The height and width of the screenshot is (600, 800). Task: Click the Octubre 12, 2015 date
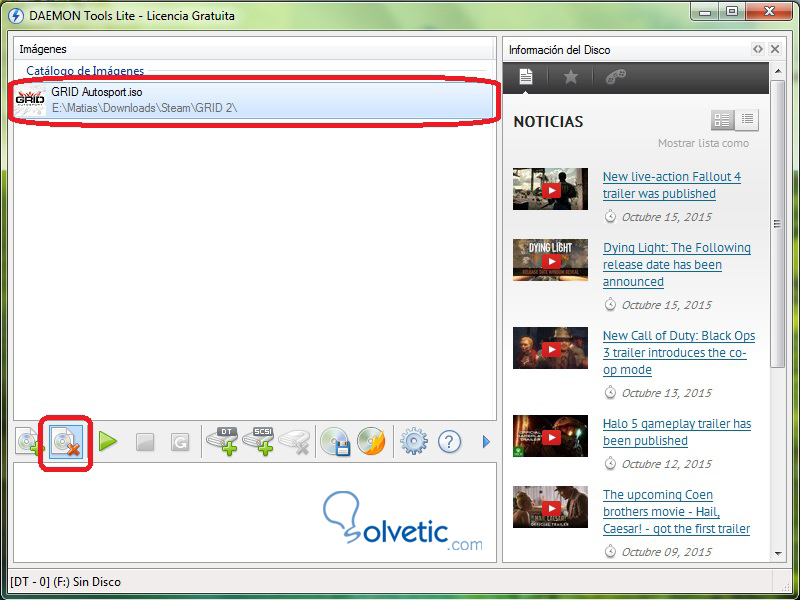tap(666, 464)
